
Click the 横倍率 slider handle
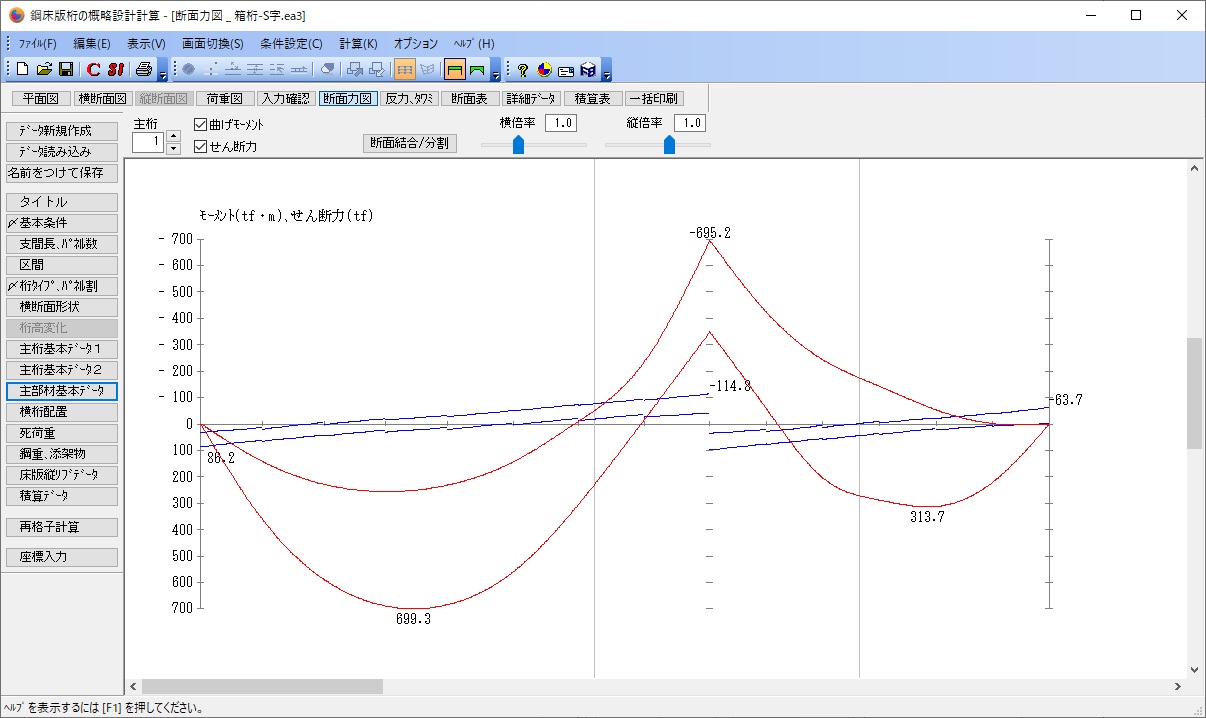click(x=518, y=145)
